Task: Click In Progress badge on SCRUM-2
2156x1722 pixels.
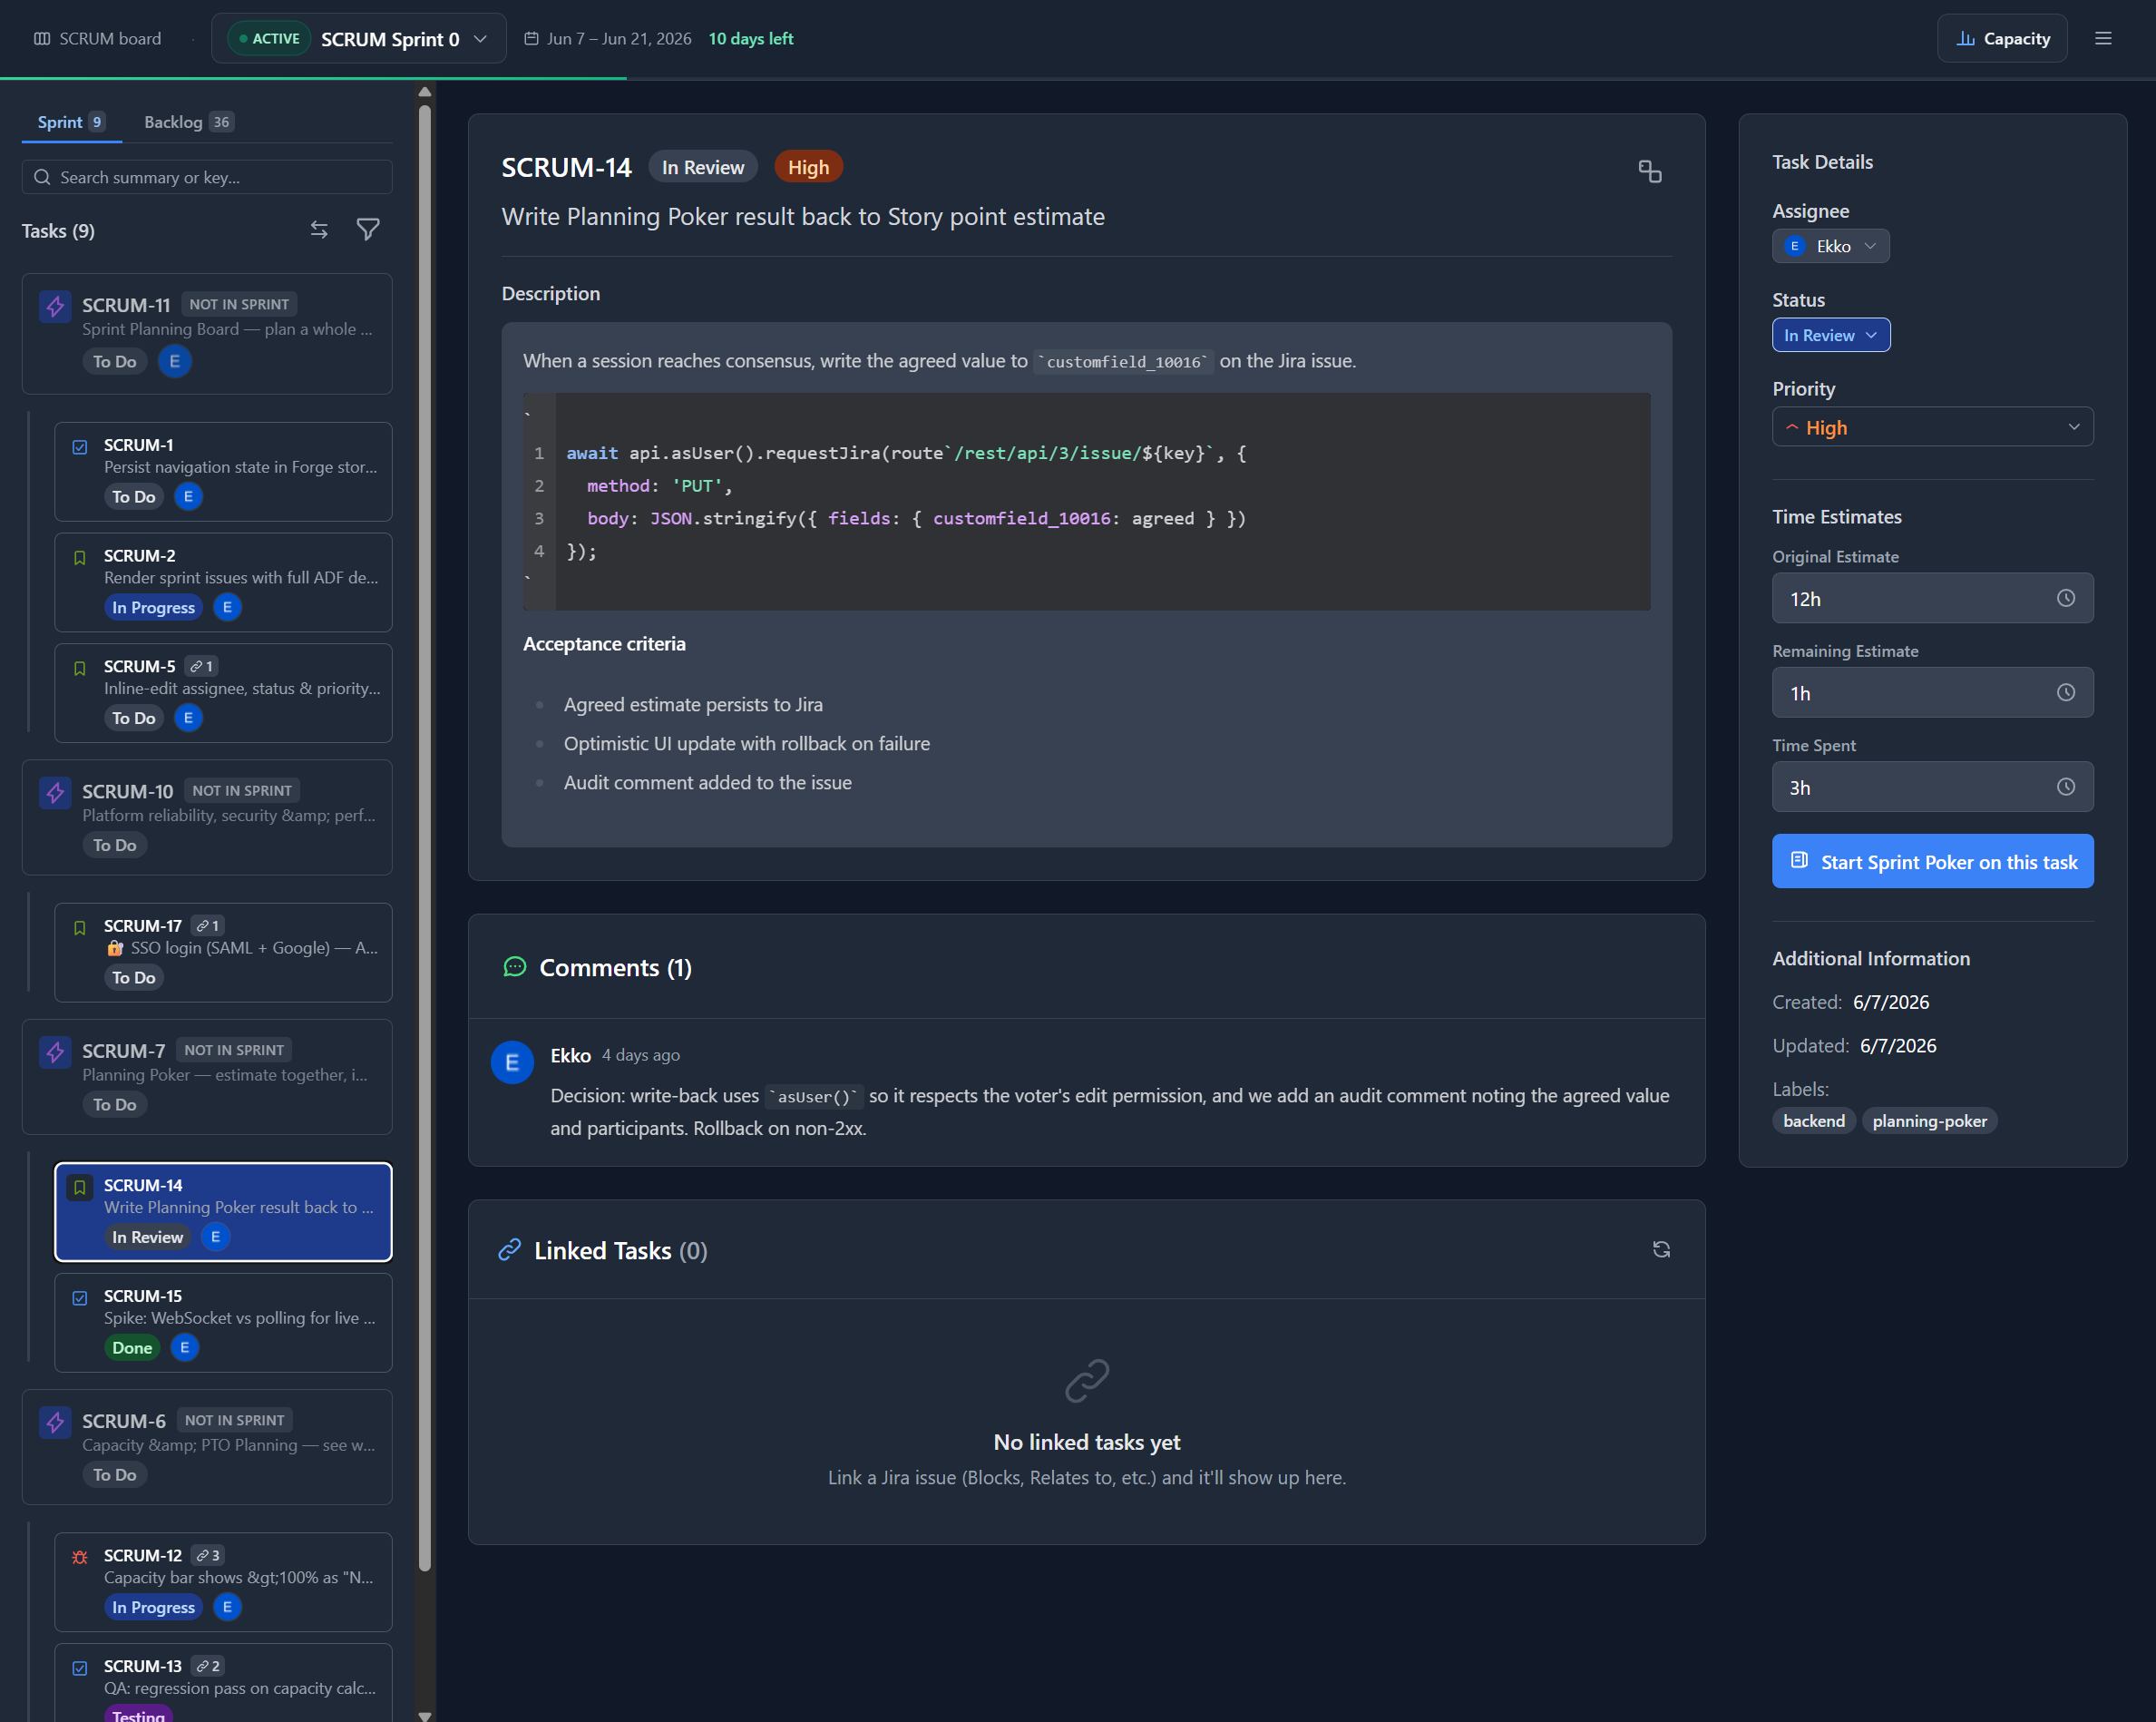Action: coord(153,607)
